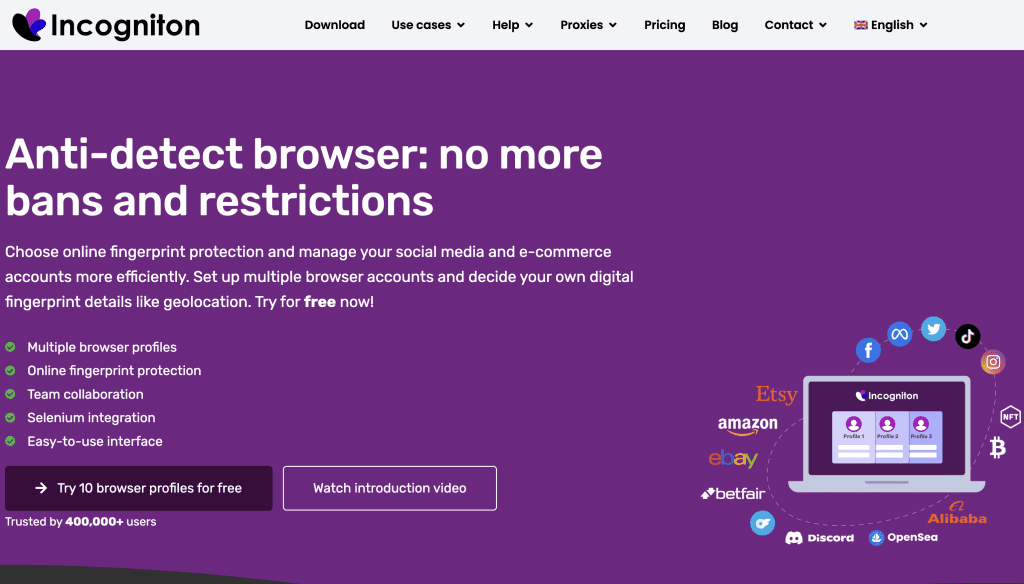
Task: Expand the Help dropdown menu
Action: click(x=513, y=25)
